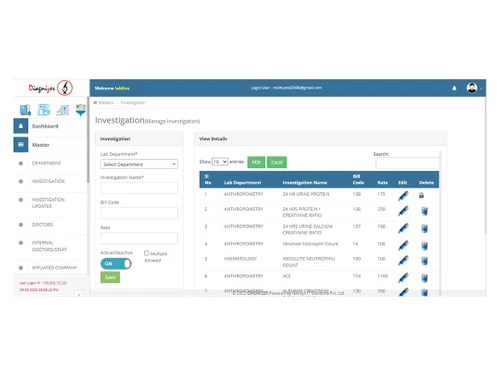Screen dimensions: 500x375
Task: Click rate cell showing 175
Action: pyautogui.click(x=381, y=194)
